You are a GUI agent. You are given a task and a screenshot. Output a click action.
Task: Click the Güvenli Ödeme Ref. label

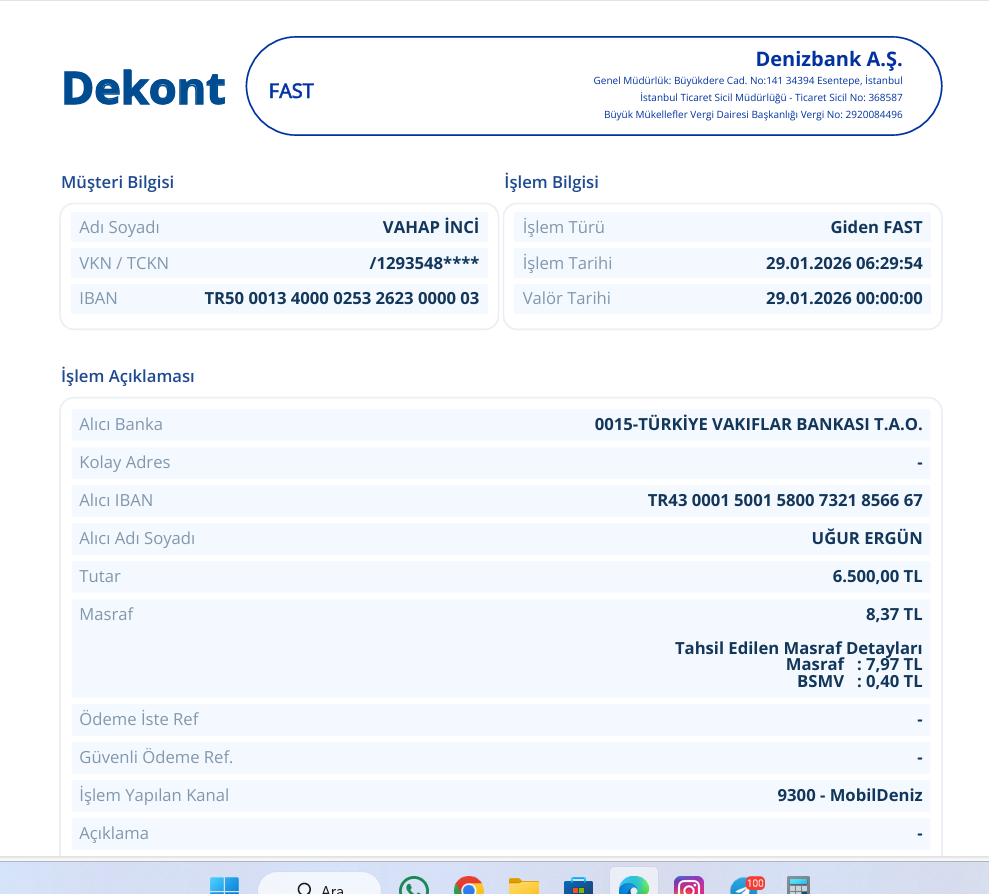156,757
